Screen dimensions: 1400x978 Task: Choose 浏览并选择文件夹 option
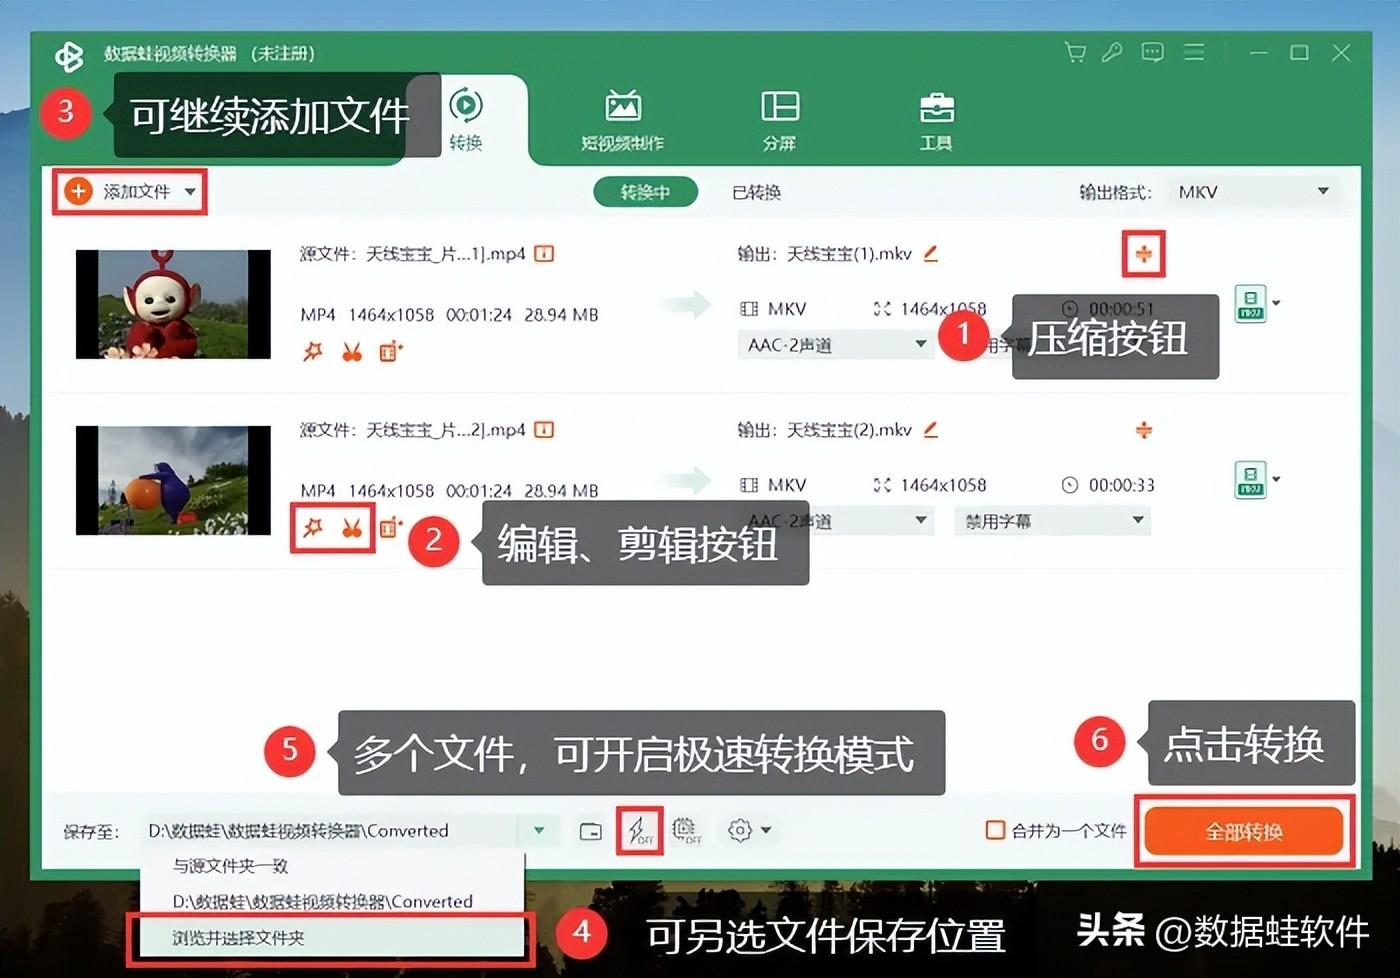coord(332,938)
